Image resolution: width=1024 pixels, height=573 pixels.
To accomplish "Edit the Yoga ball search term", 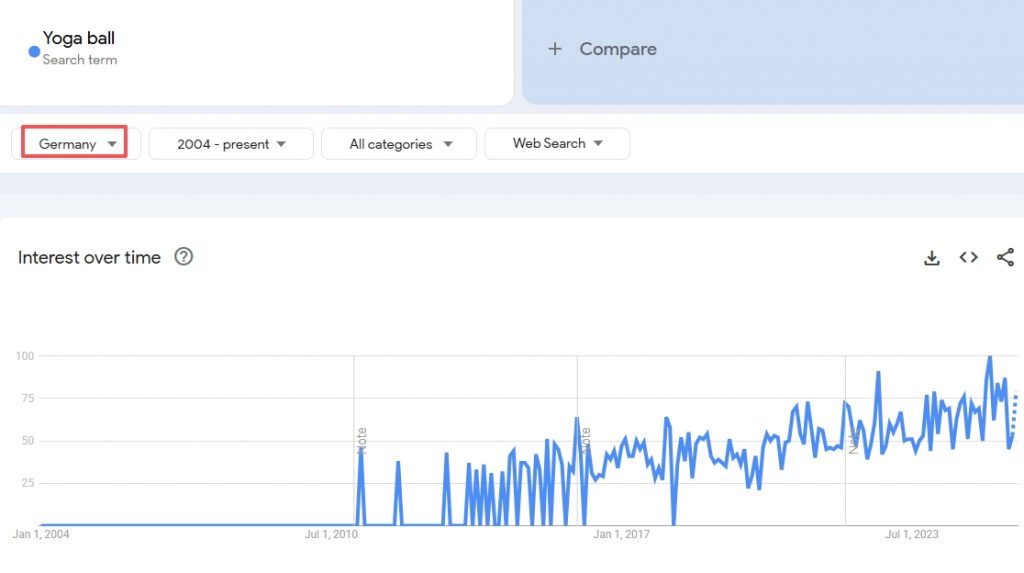I will 79,39.
